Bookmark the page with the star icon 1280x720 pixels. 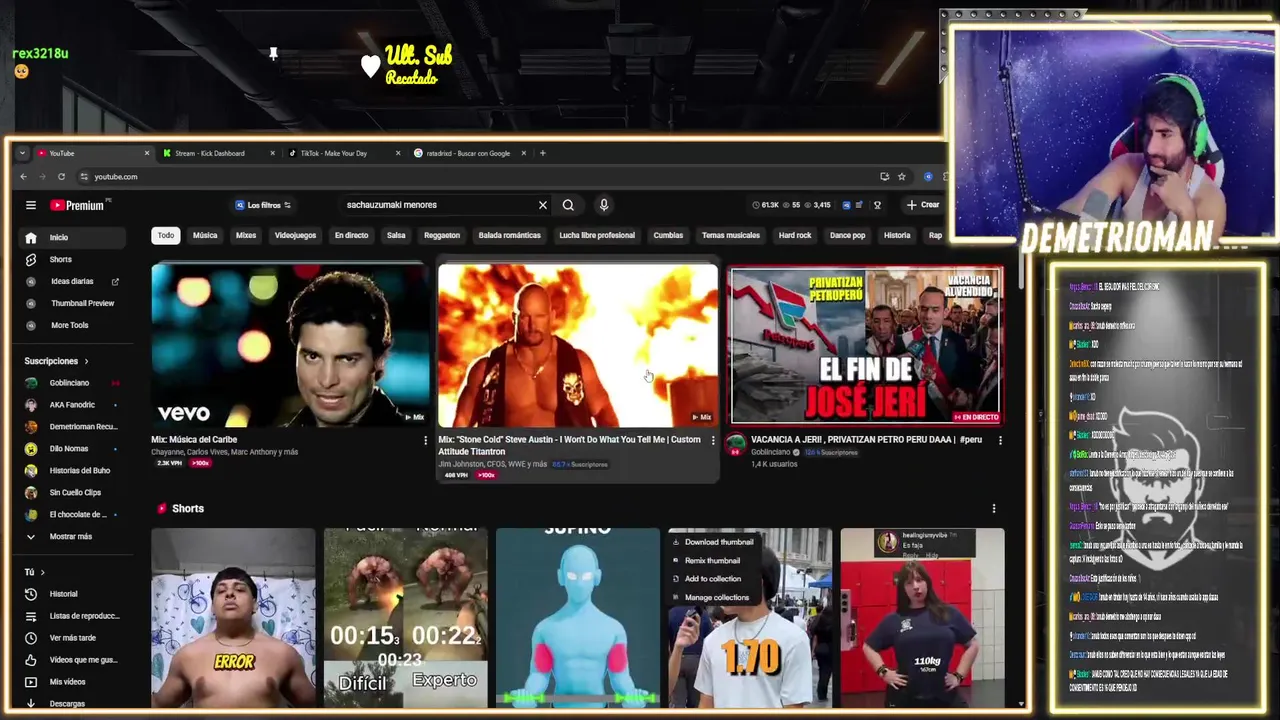(902, 177)
